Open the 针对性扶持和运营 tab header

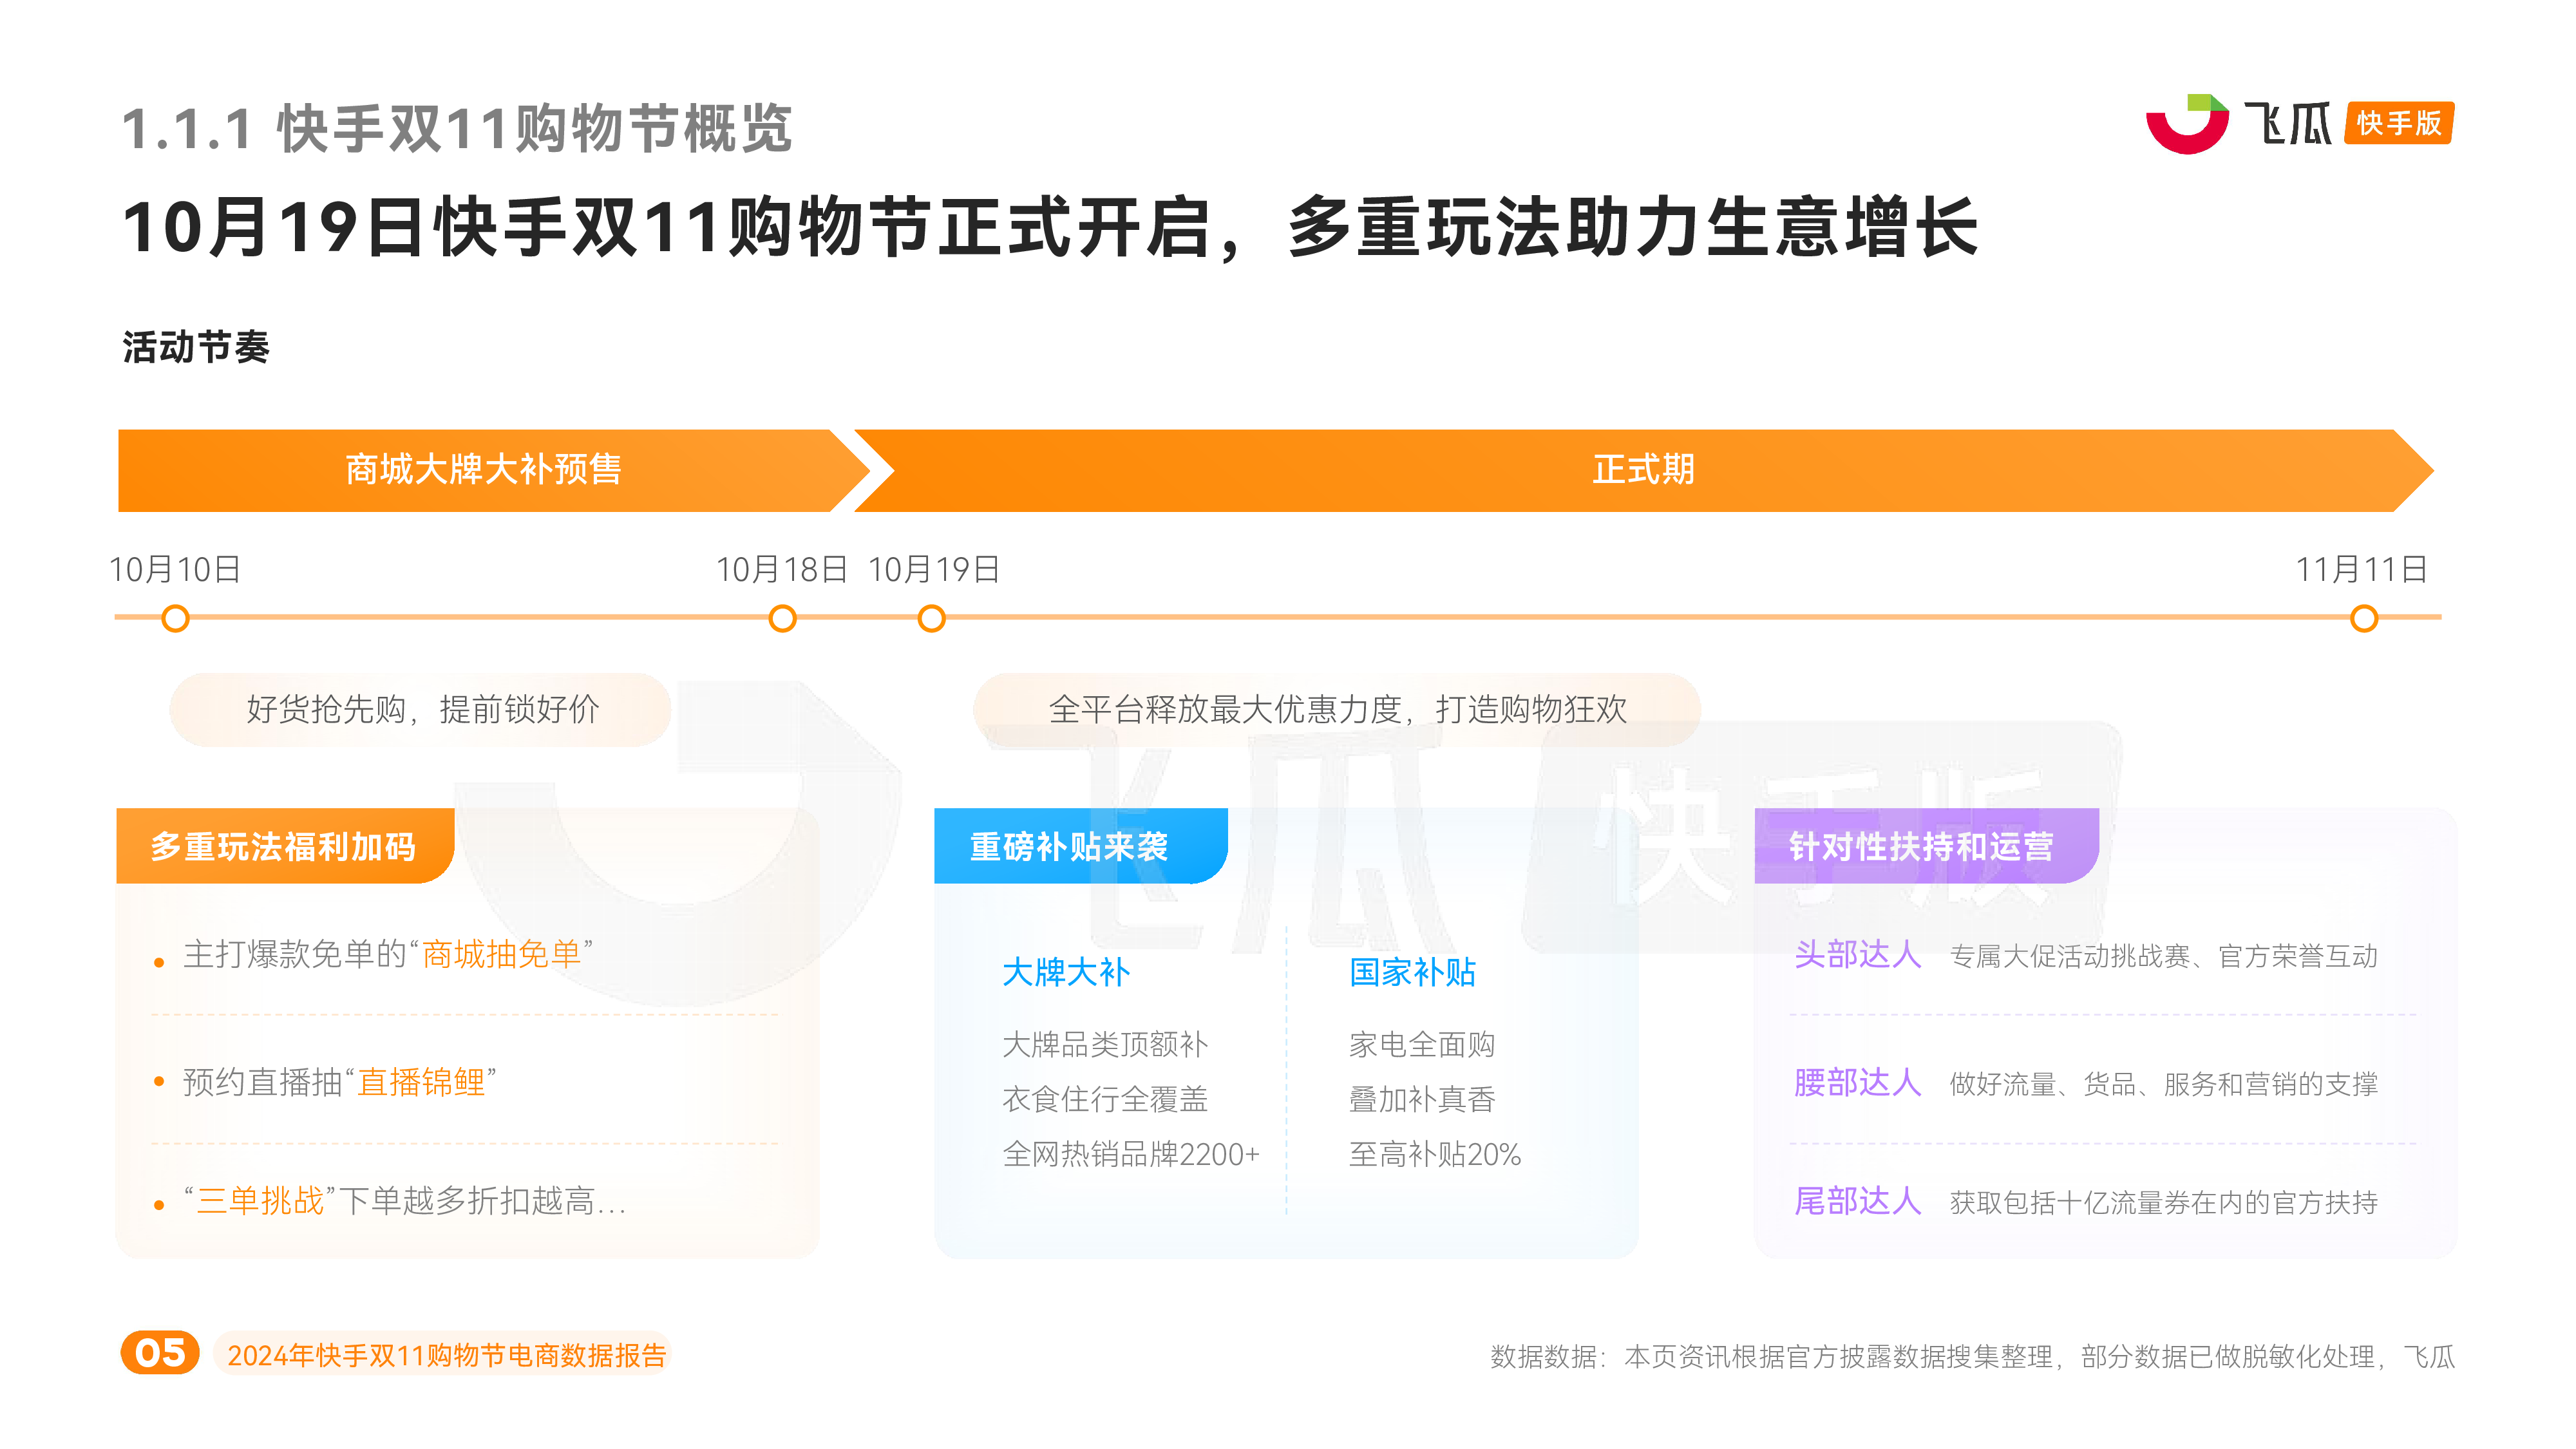1926,846
